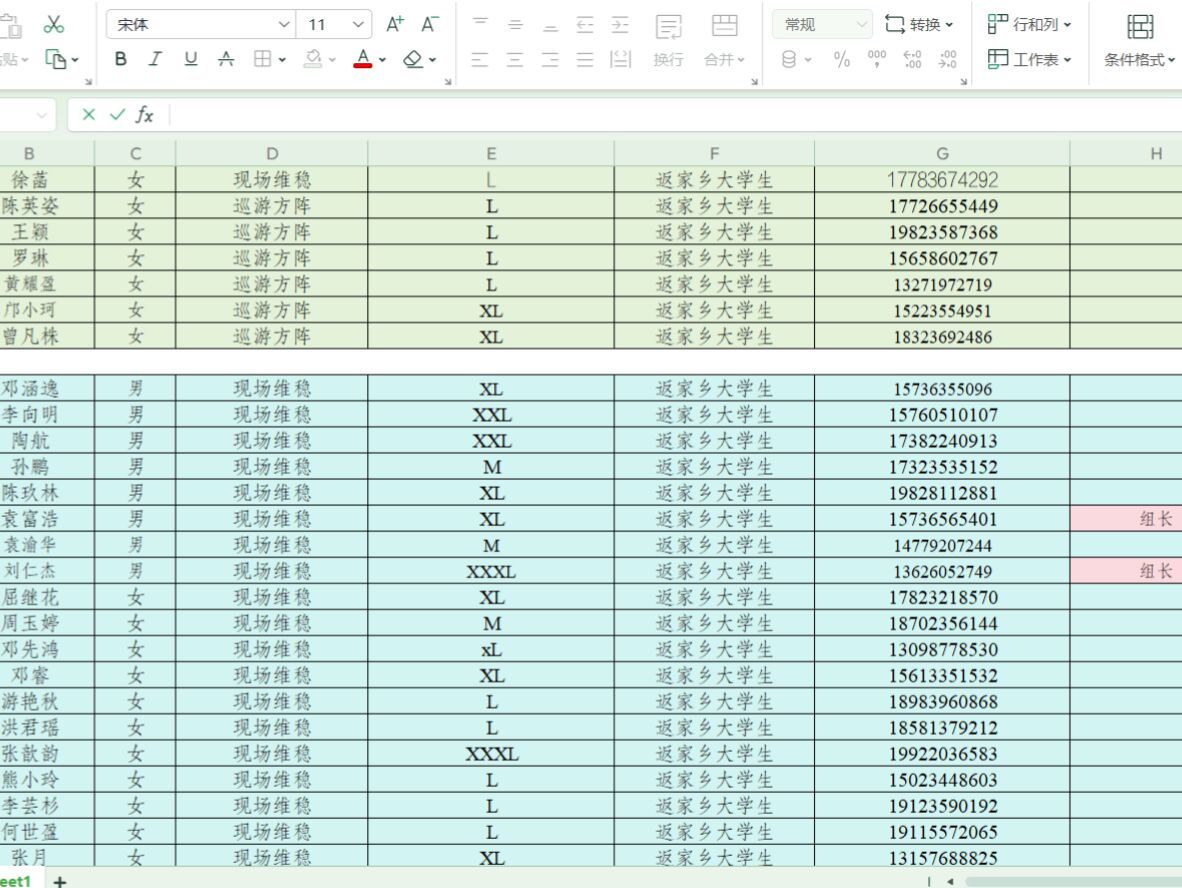Click the increase decimal places icon

click(x=912, y=59)
